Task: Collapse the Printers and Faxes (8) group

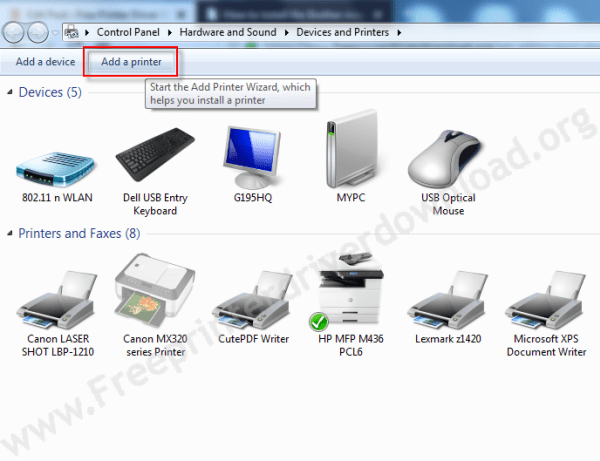Action: click(10, 233)
